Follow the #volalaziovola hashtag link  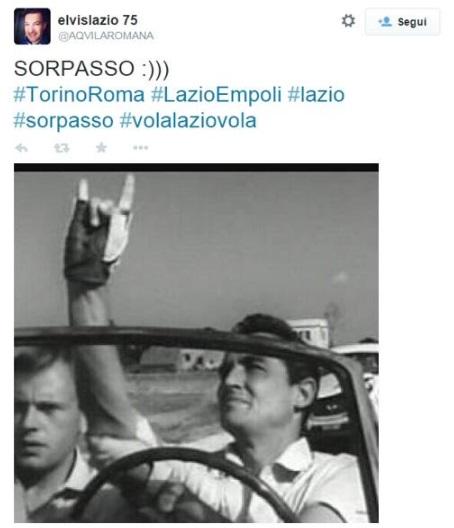188,120
